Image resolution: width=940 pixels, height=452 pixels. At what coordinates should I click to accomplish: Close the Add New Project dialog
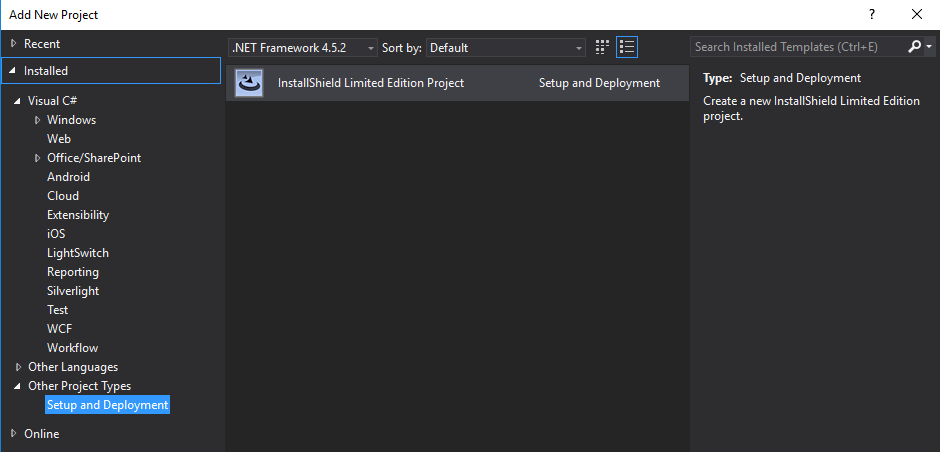(917, 14)
